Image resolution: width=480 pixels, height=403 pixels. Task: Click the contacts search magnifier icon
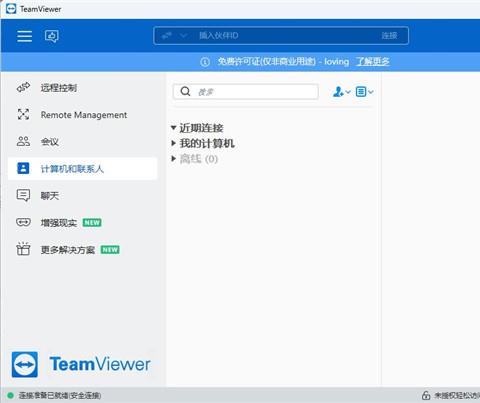pos(185,91)
